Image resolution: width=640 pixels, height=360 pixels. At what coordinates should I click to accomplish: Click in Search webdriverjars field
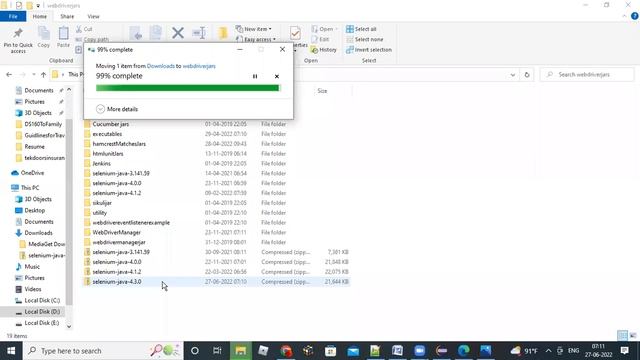(587, 75)
